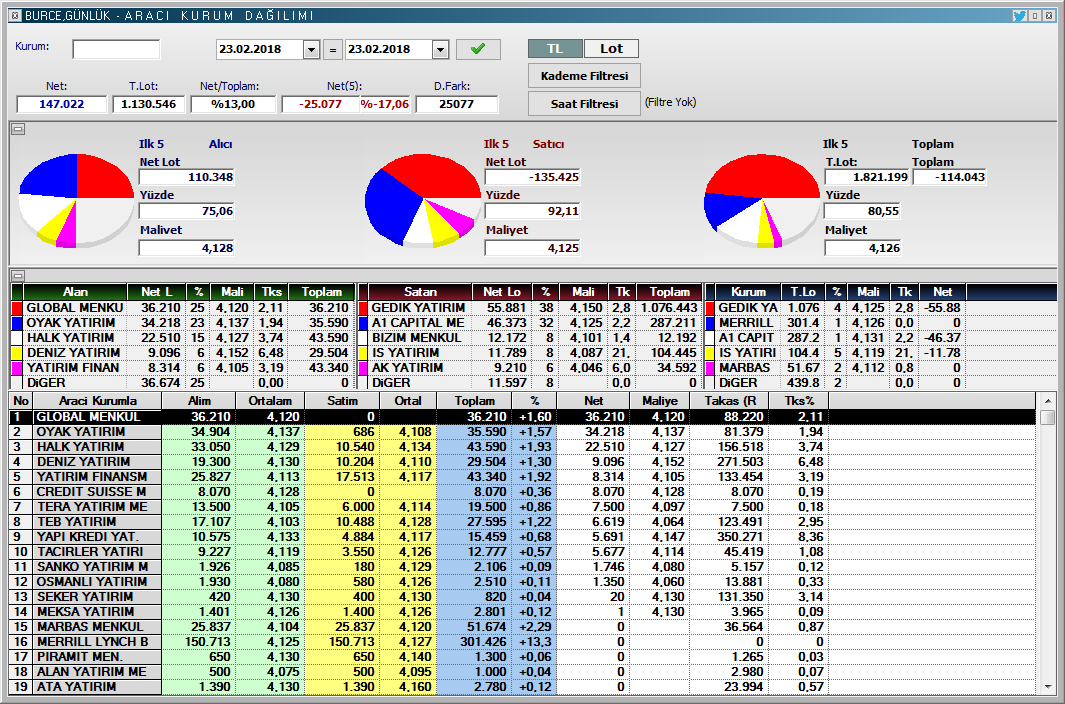
Task: Click the Twitter bird icon in title bar
Action: point(1019,16)
